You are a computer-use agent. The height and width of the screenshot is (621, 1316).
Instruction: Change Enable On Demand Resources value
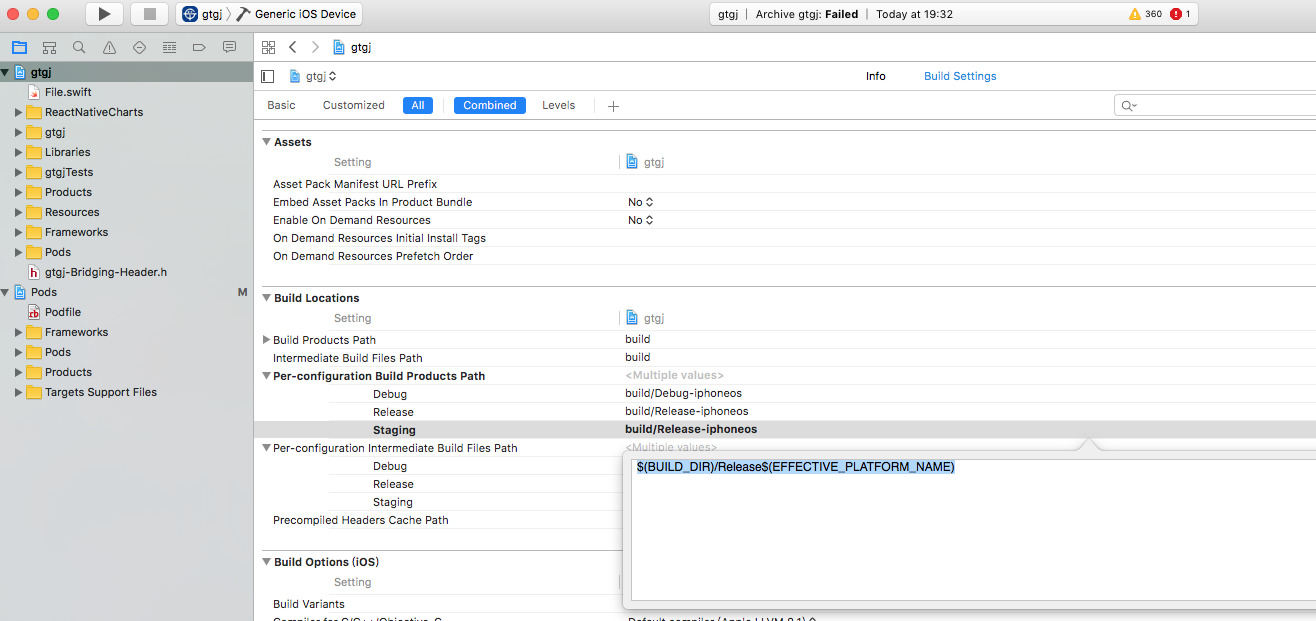point(640,220)
